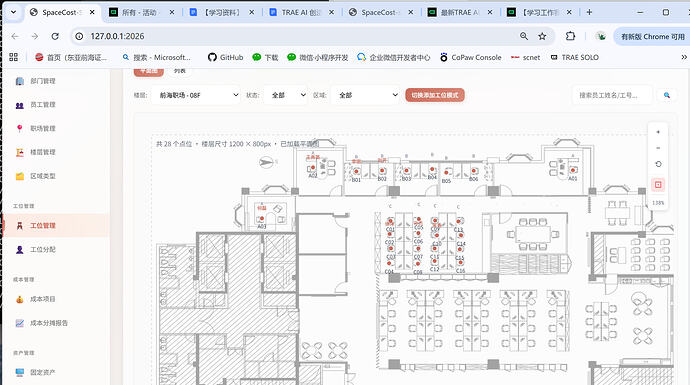Go forward in the browser
690x385 pixels.
(35, 36)
